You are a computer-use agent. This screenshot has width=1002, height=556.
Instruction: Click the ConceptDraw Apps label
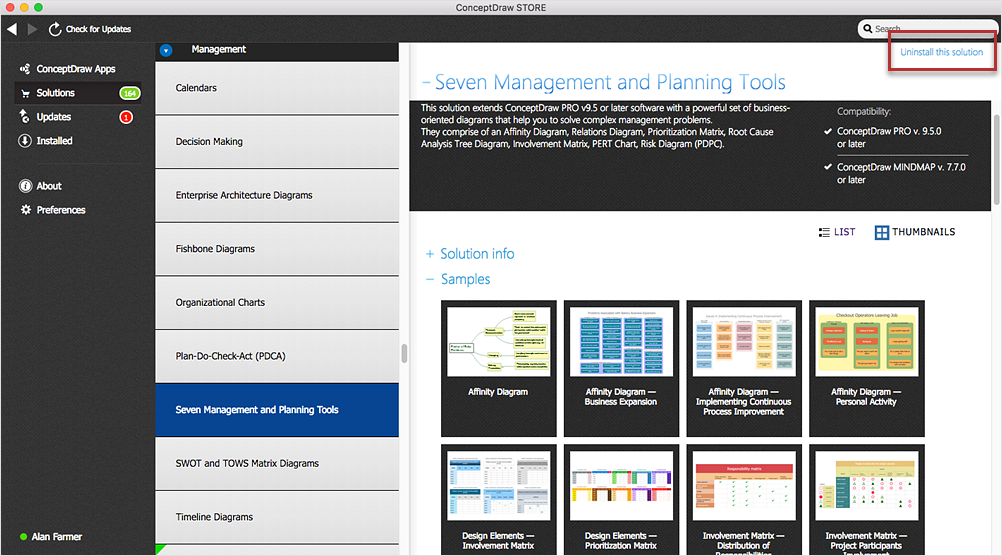[75, 69]
